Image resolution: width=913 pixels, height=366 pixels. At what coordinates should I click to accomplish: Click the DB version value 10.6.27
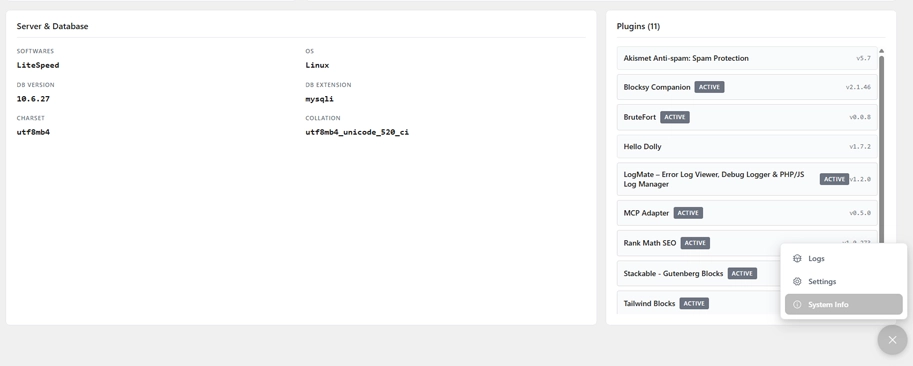(33, 99)
